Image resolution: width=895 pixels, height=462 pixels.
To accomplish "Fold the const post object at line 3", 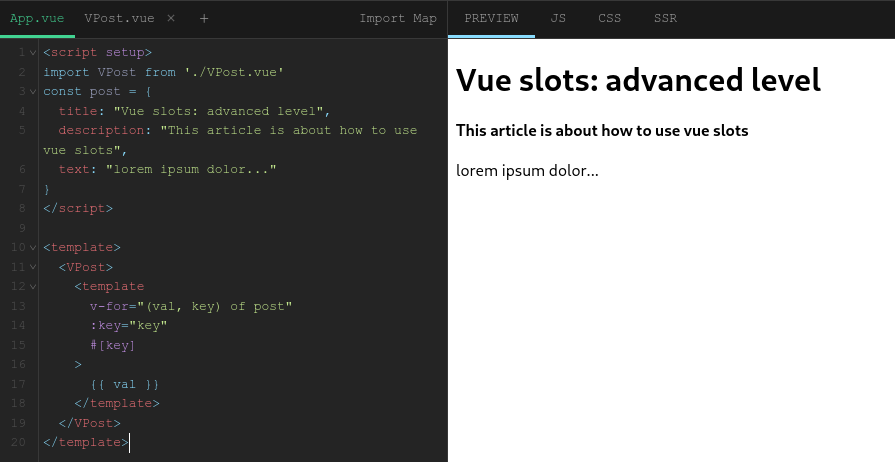I will coord(33,91).
